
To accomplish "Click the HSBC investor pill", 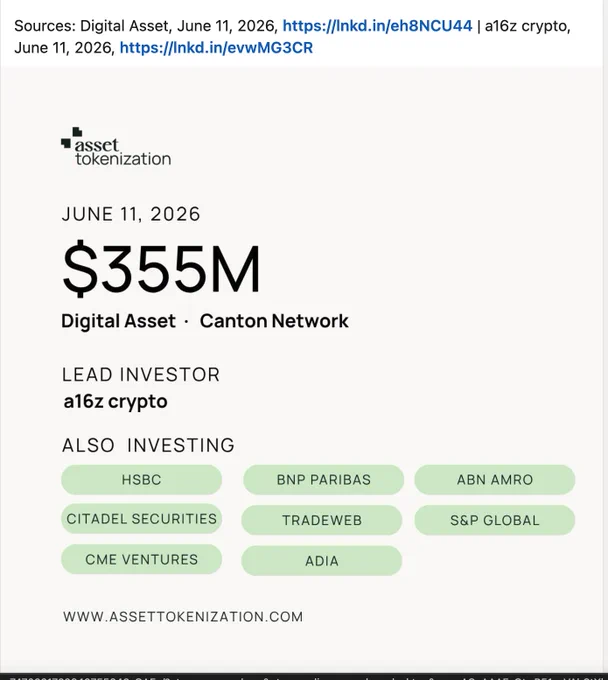I will [x=141, y=480].
